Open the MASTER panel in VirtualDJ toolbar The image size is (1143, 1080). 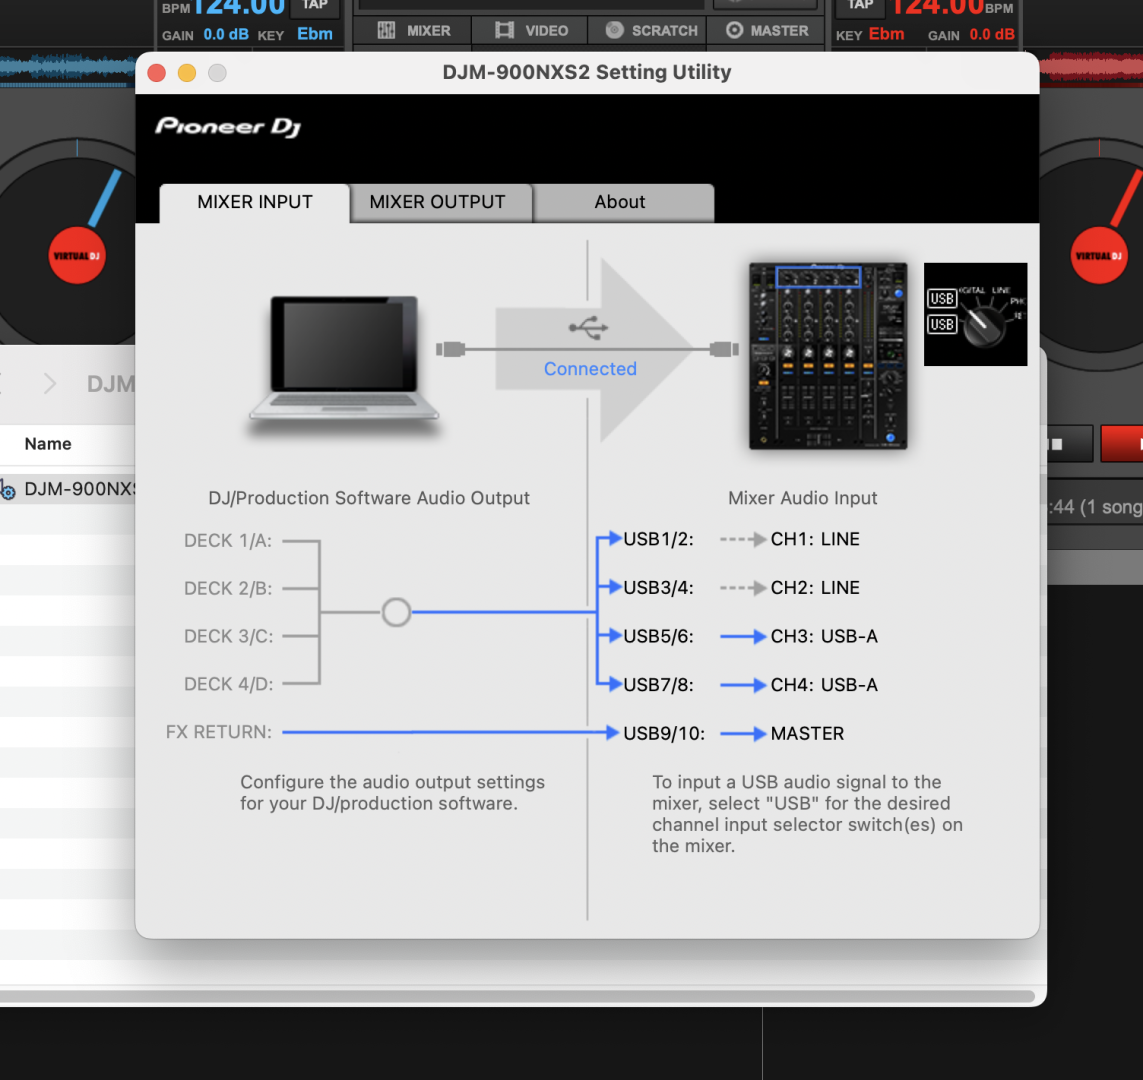click(768, 31)
